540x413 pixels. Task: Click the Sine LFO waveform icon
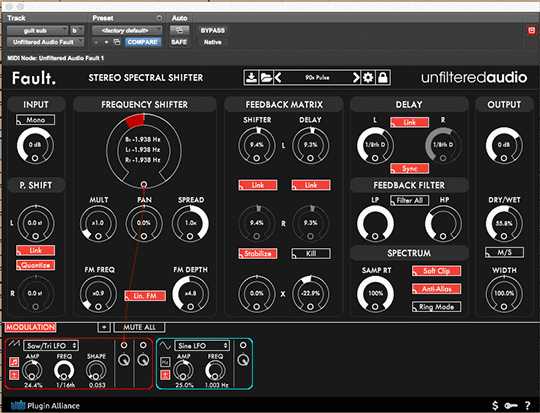coord(166,345)
